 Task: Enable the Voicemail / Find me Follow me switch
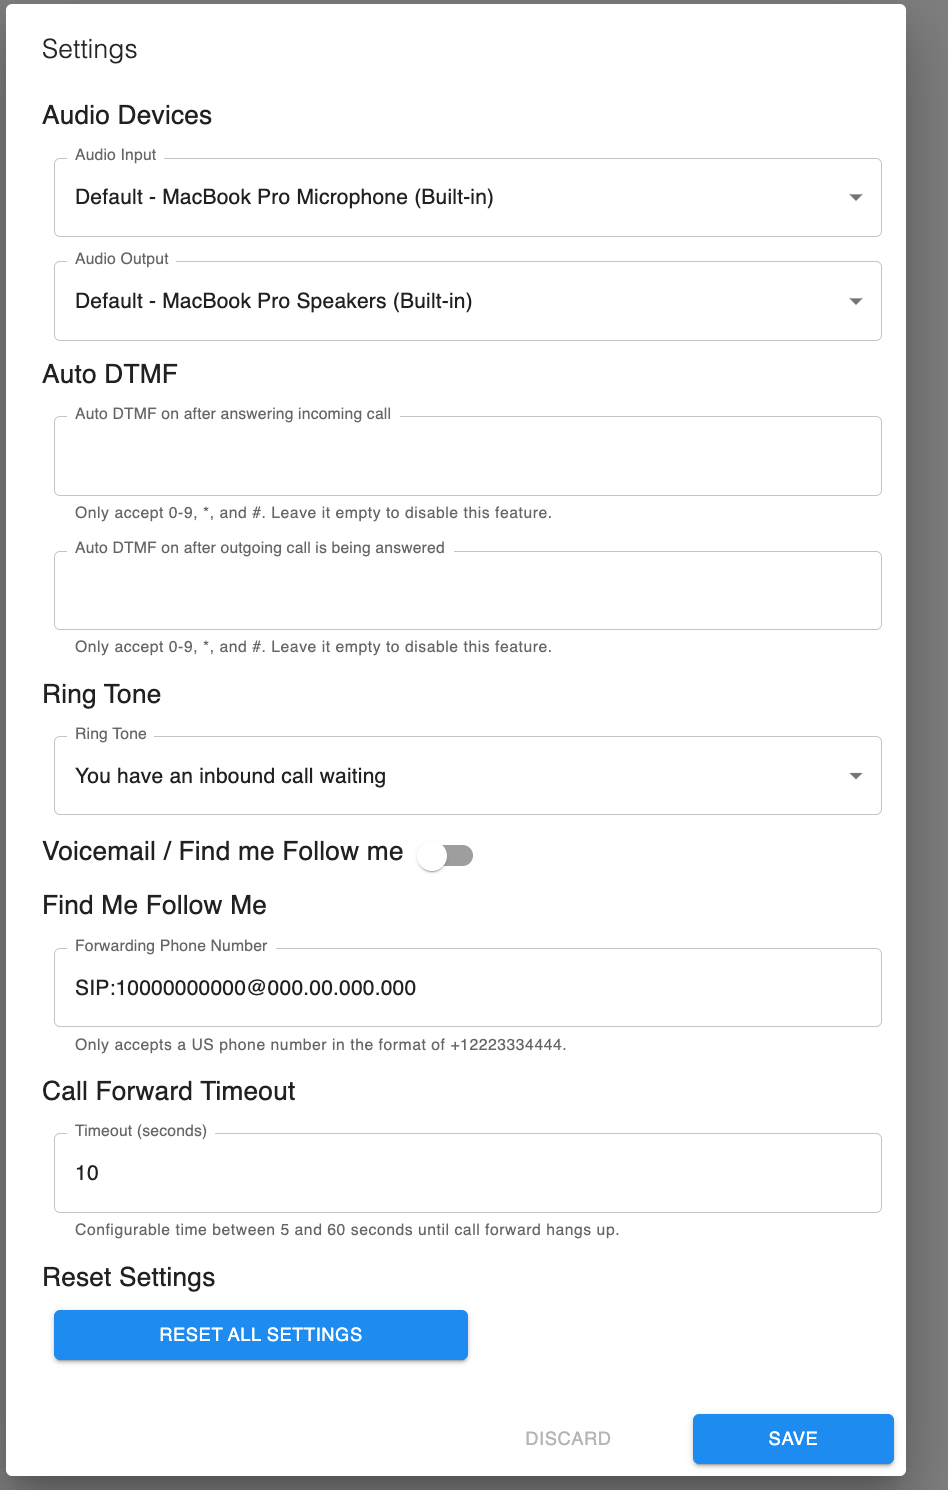[x=446, y=856]
